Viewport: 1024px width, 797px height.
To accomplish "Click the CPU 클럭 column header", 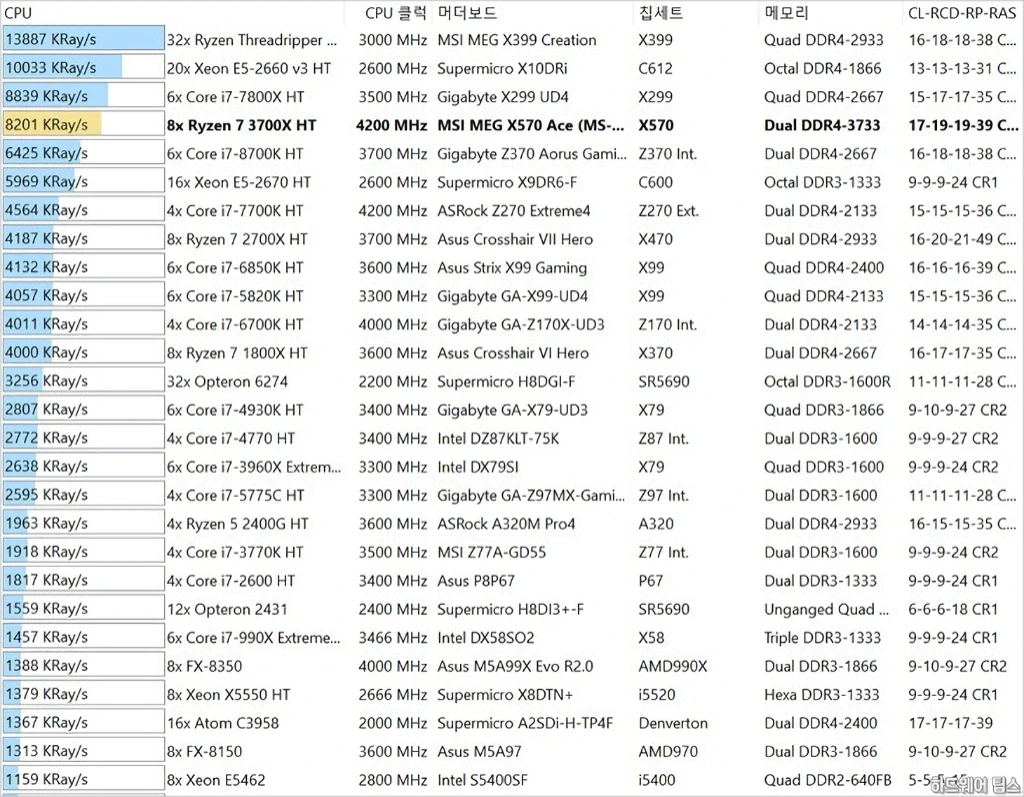I will pyautogui.click(x=395, y=12).
